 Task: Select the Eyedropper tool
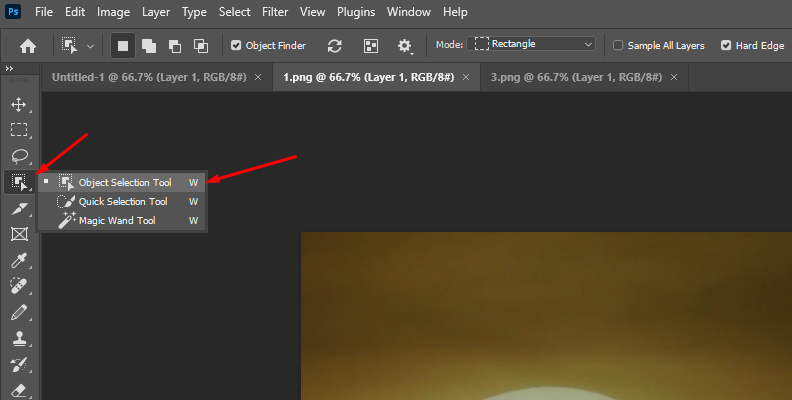pos(19,261)
